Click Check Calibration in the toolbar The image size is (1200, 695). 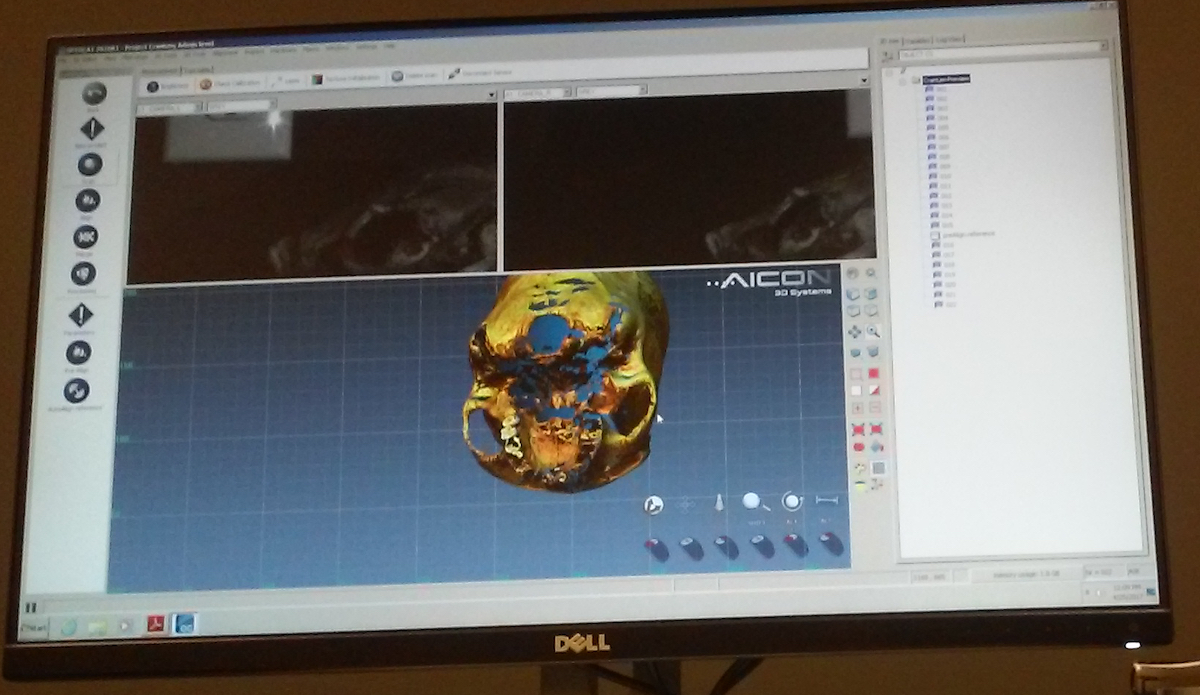[x=231, y=84]
